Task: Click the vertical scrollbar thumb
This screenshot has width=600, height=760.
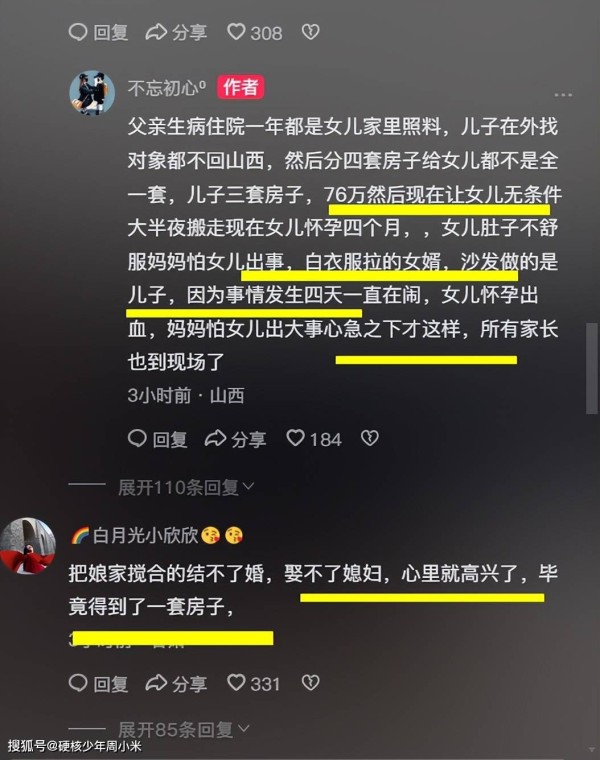Action: 592,368
